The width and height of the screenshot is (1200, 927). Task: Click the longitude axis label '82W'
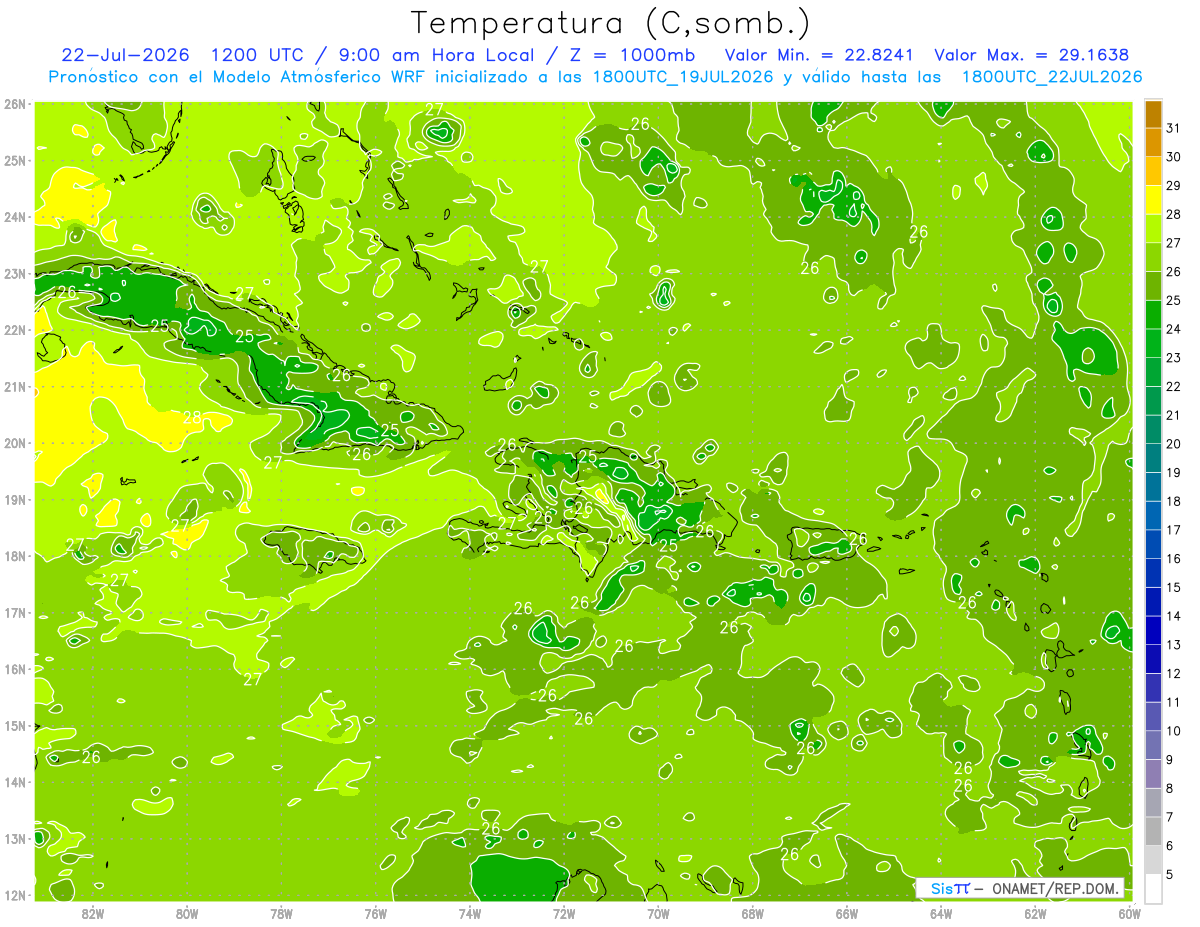[x=93, y=914]
